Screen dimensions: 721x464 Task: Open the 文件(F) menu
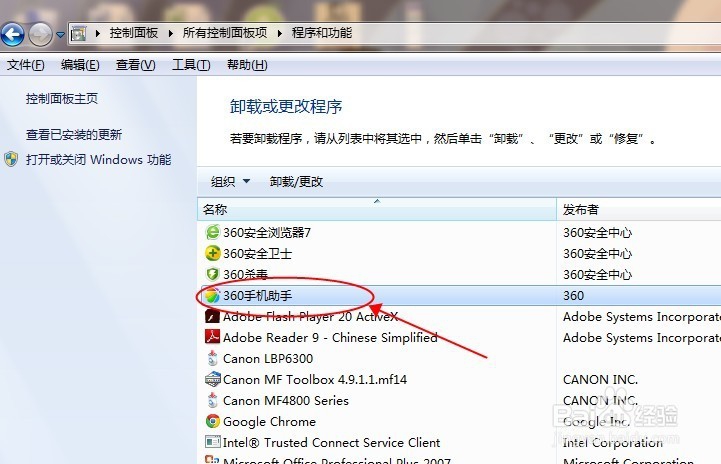26,65
